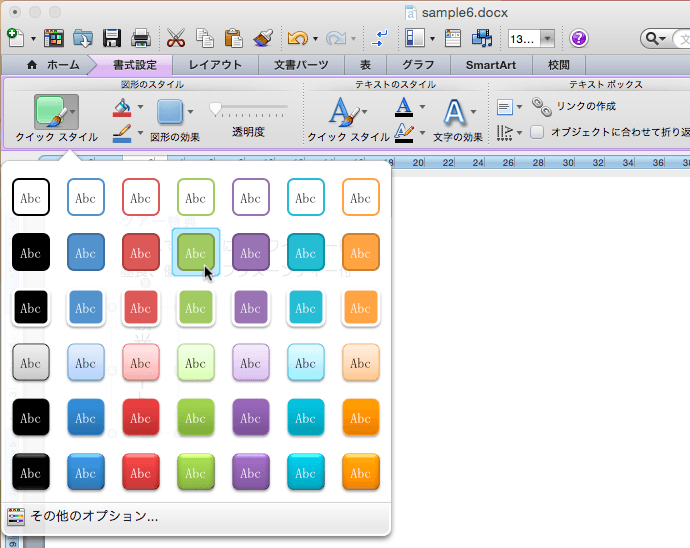690x548 pixels.
Task: Select teal shadowed style in third row
Action: (306, 307)
